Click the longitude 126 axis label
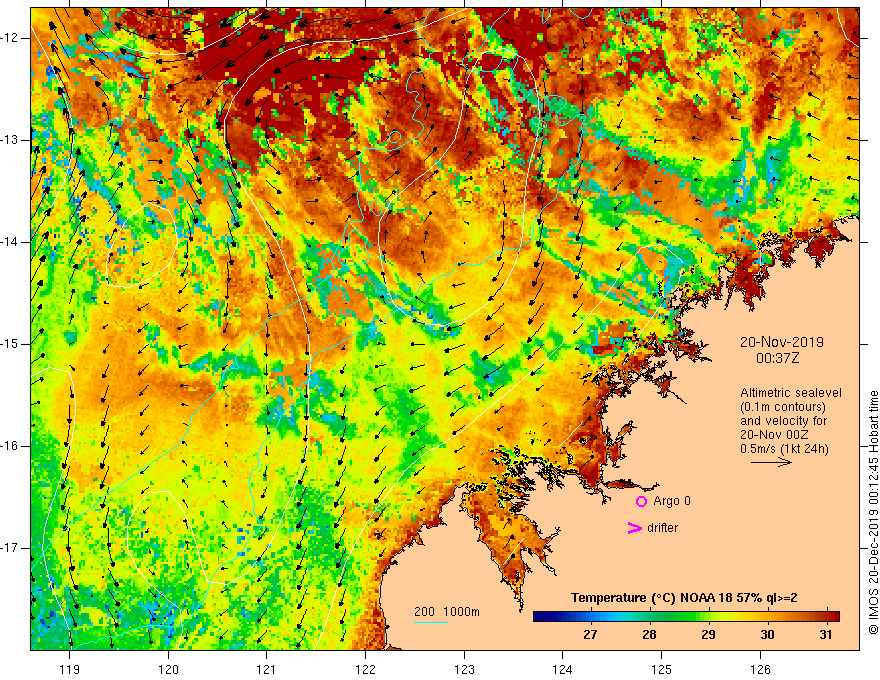Image resolution: width=880 pixels, height=680 pixels. click(x=760, y=669)
